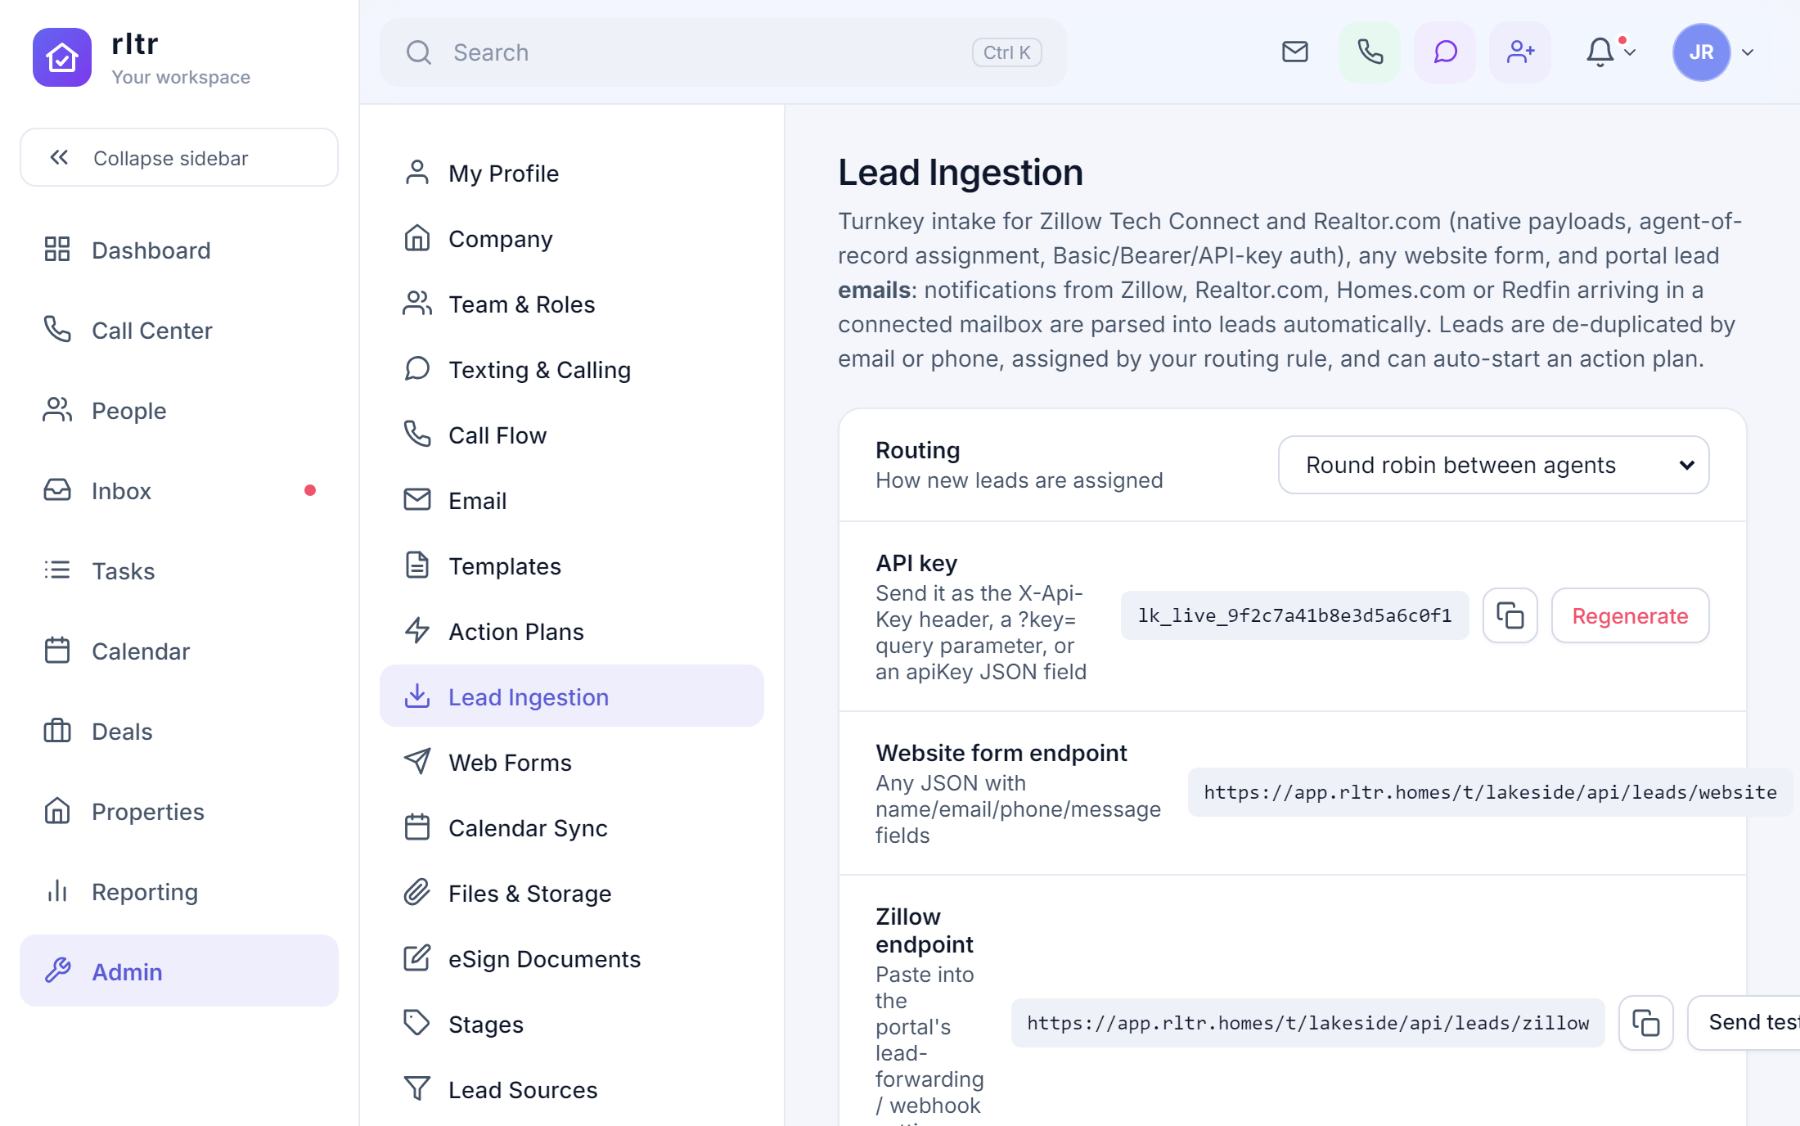Open notifications bell icon

(x=1600, y=52)
